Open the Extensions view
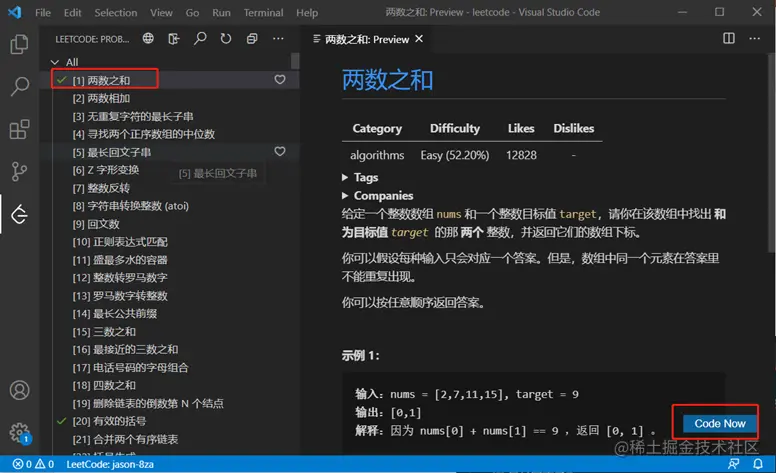The width and height of the screenshot is (776, 473). tap(19, 129)
